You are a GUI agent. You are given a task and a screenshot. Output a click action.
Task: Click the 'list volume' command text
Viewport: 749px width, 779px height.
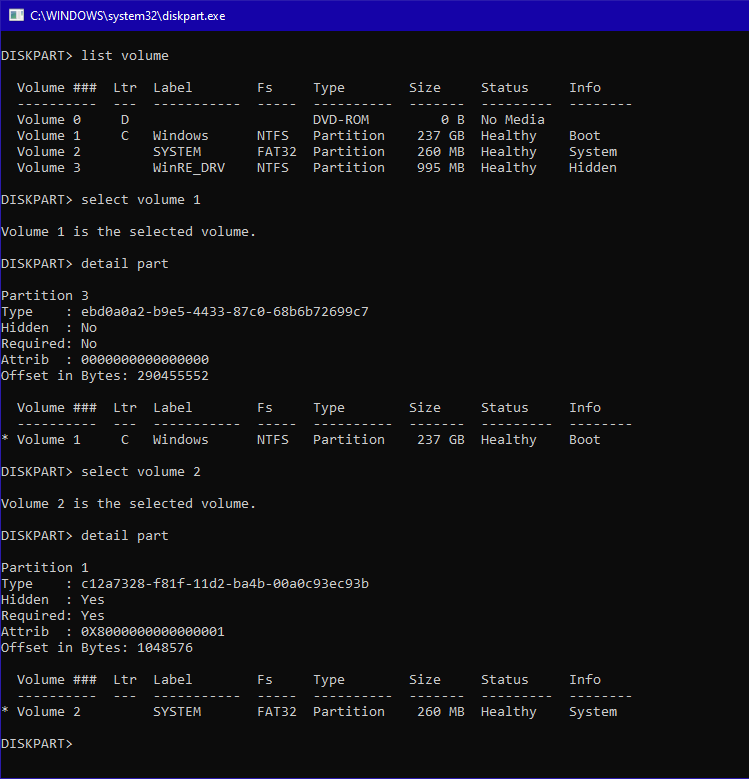[x=125, y=56]
